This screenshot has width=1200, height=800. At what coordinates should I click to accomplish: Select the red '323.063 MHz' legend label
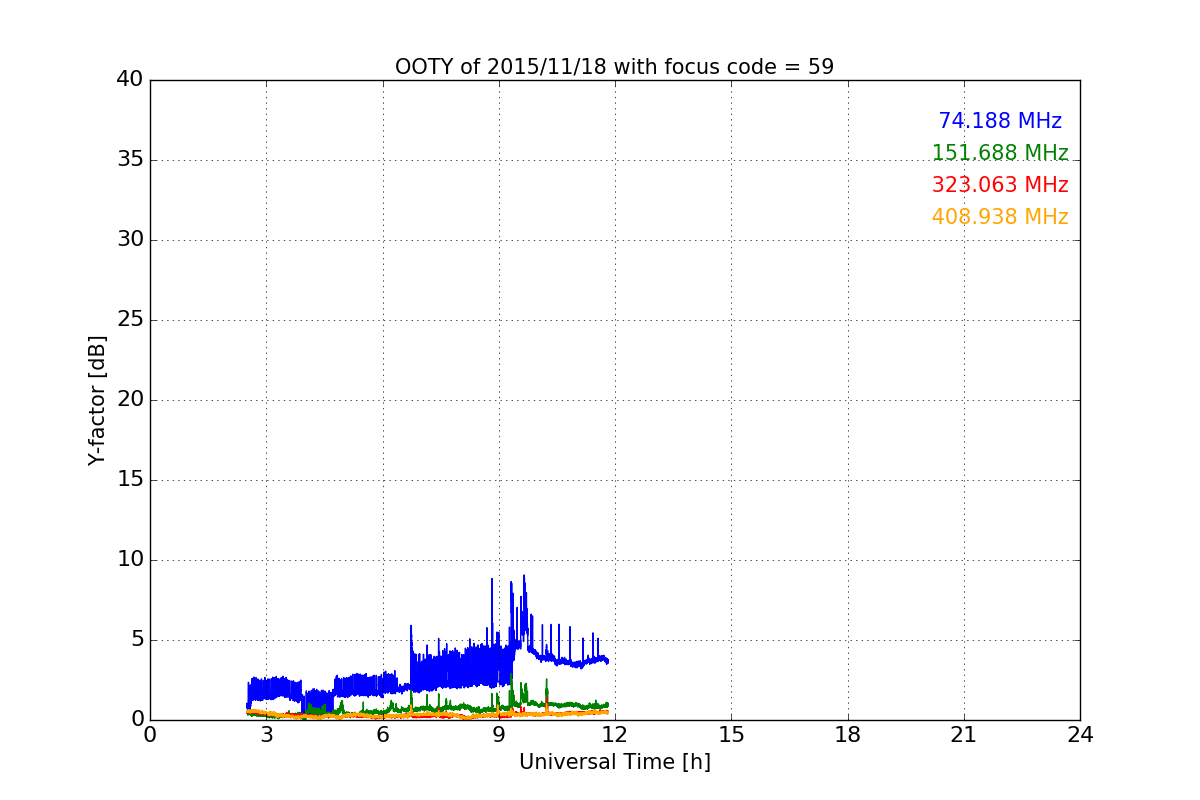click(x=1000, y=185)
